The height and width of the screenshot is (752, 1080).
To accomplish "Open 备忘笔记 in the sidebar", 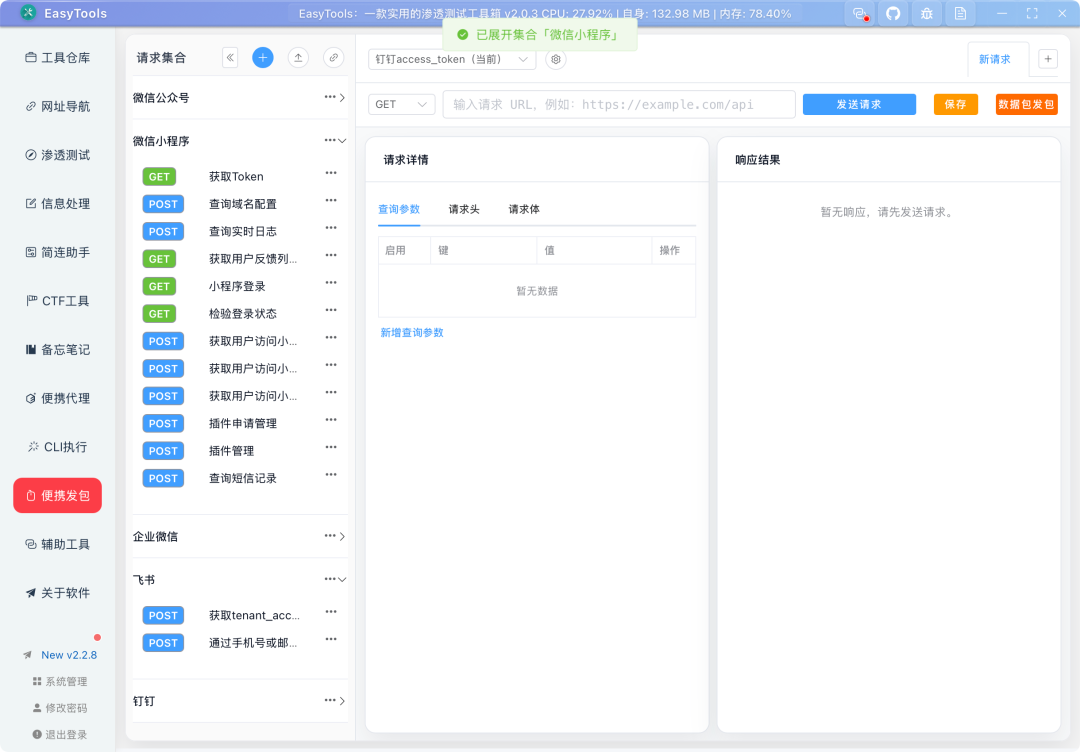I will pyautogui.click(x=58, y=350).
